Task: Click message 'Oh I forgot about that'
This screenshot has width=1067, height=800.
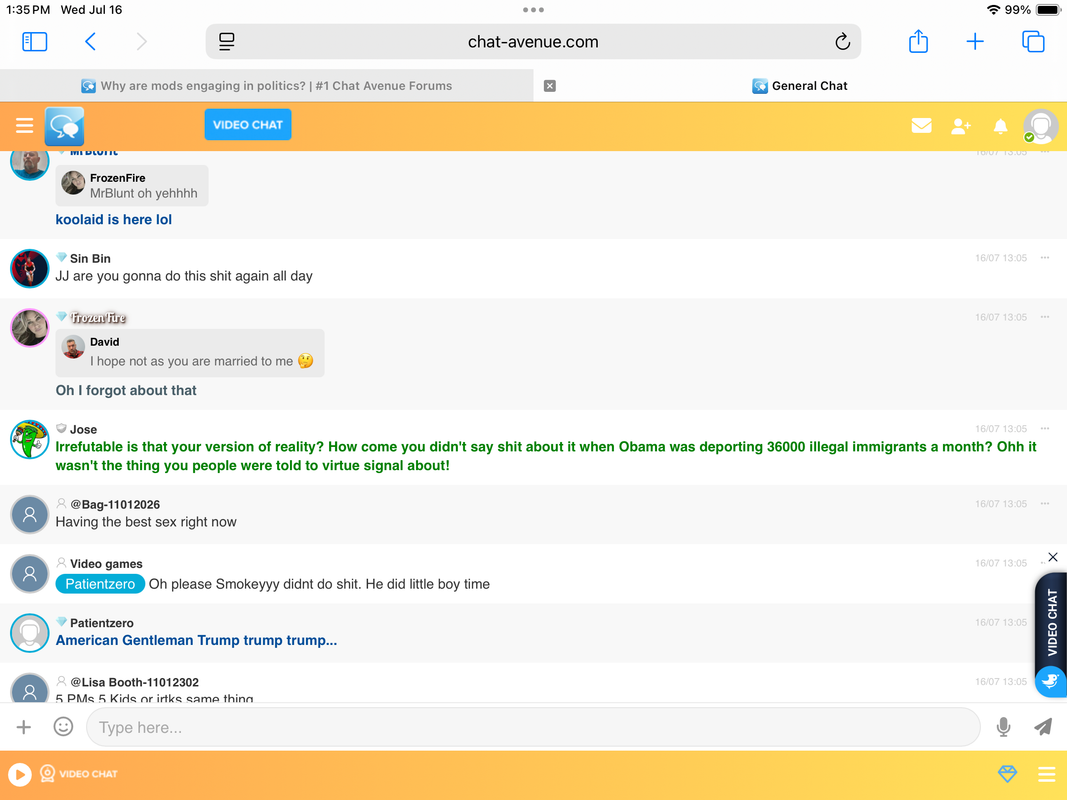Action: (x=126, y=390)
